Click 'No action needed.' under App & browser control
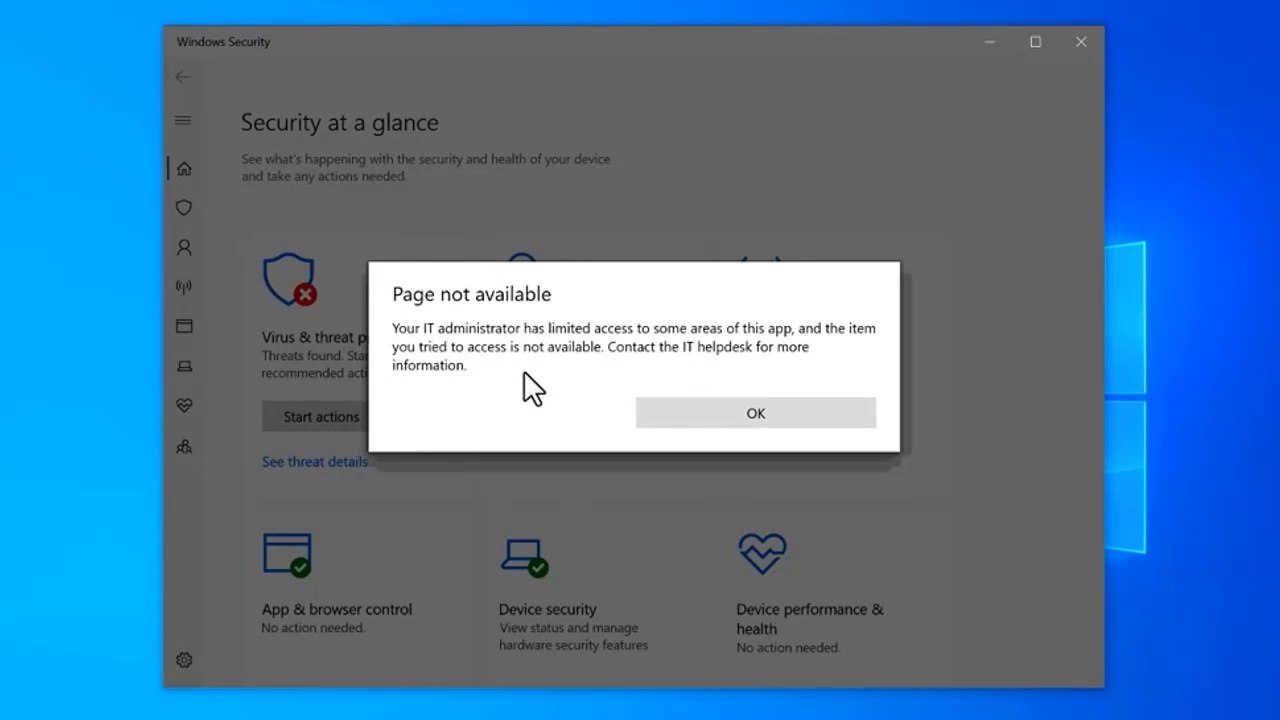 [x=313, y=628]
